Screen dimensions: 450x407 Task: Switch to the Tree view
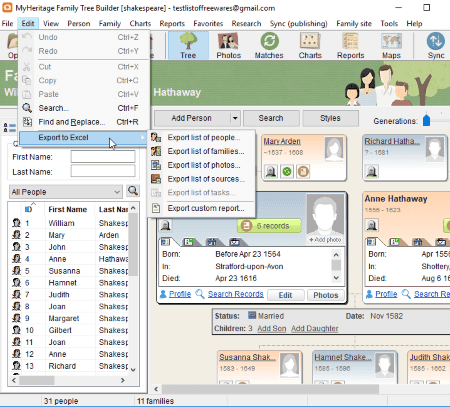[188, 46]
